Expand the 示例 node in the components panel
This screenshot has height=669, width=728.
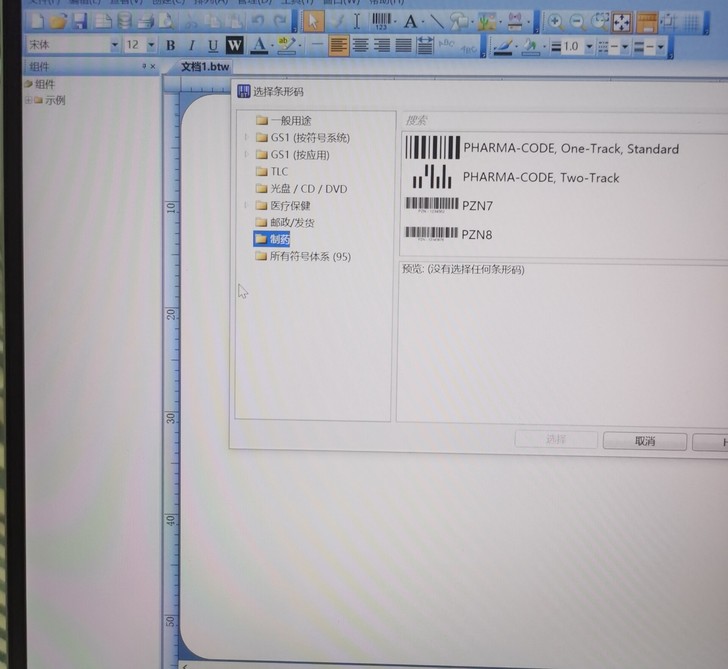pos(28,100)
